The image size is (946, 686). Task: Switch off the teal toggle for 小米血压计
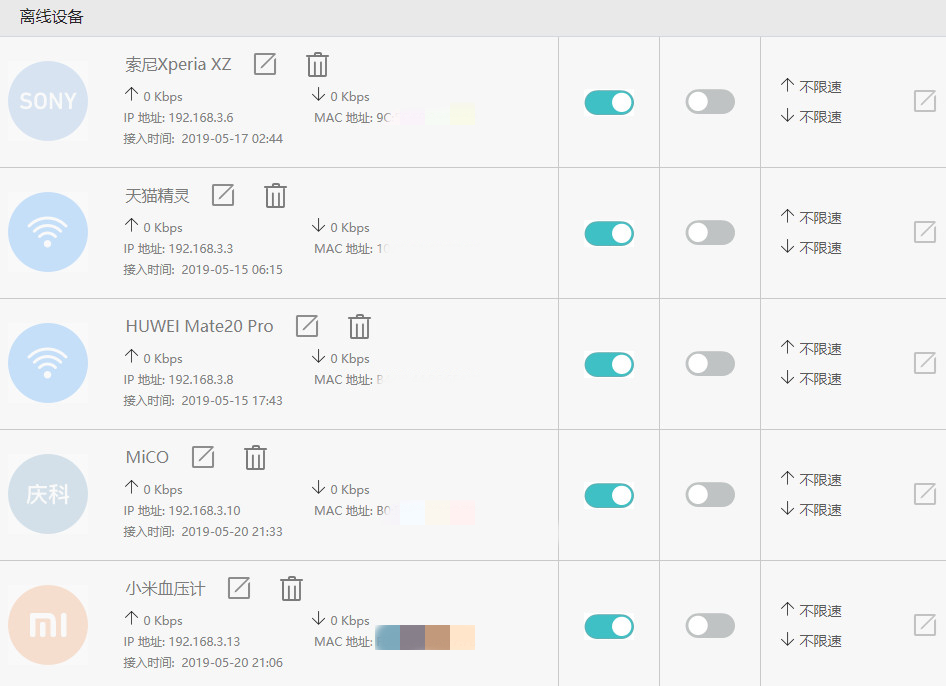click(609, 626)
